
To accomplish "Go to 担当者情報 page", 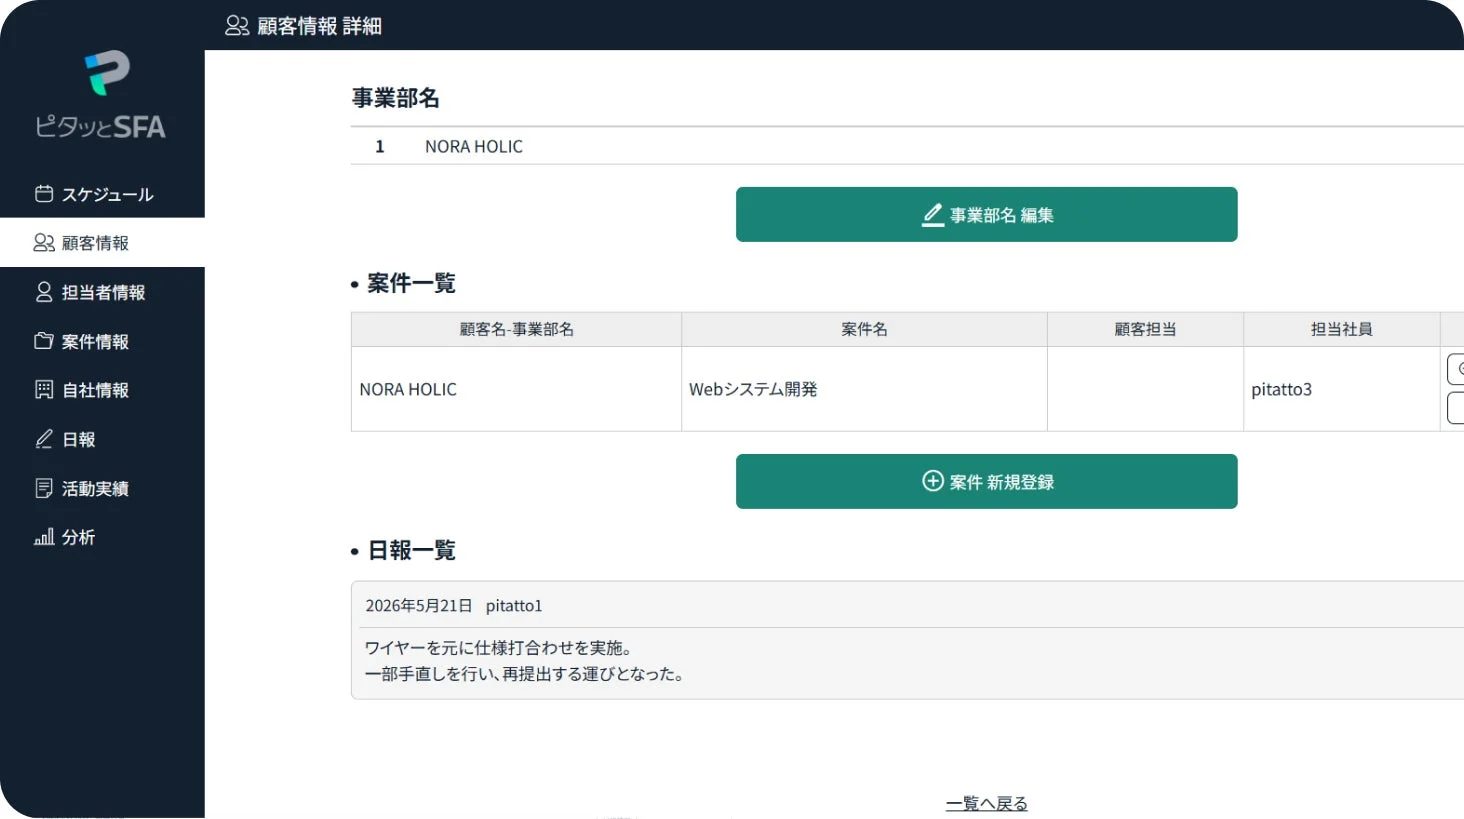I will 102,292.
